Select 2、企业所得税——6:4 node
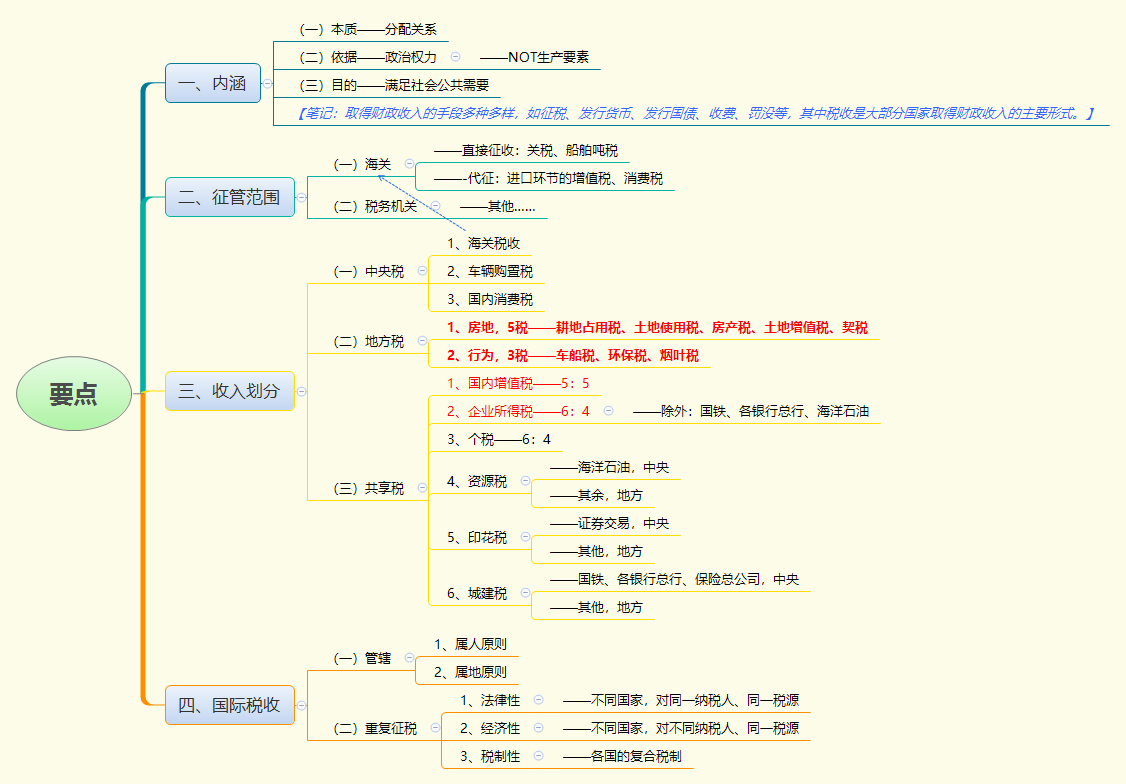This screenshot has width=1126, height=784. click(518, 411)
